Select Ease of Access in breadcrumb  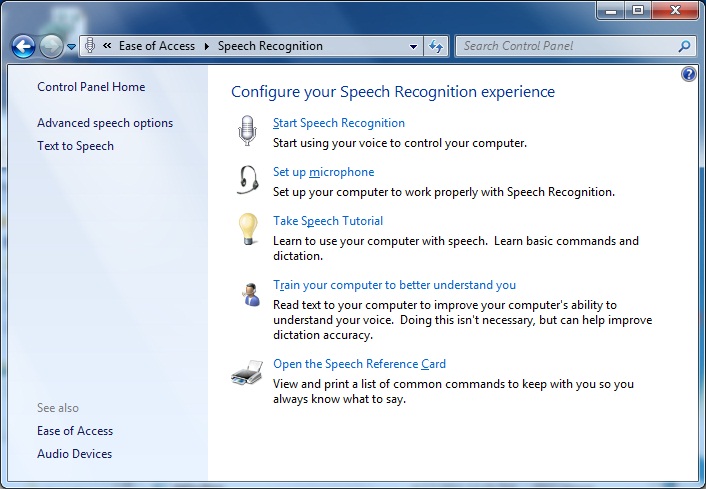tap(157, 46)
